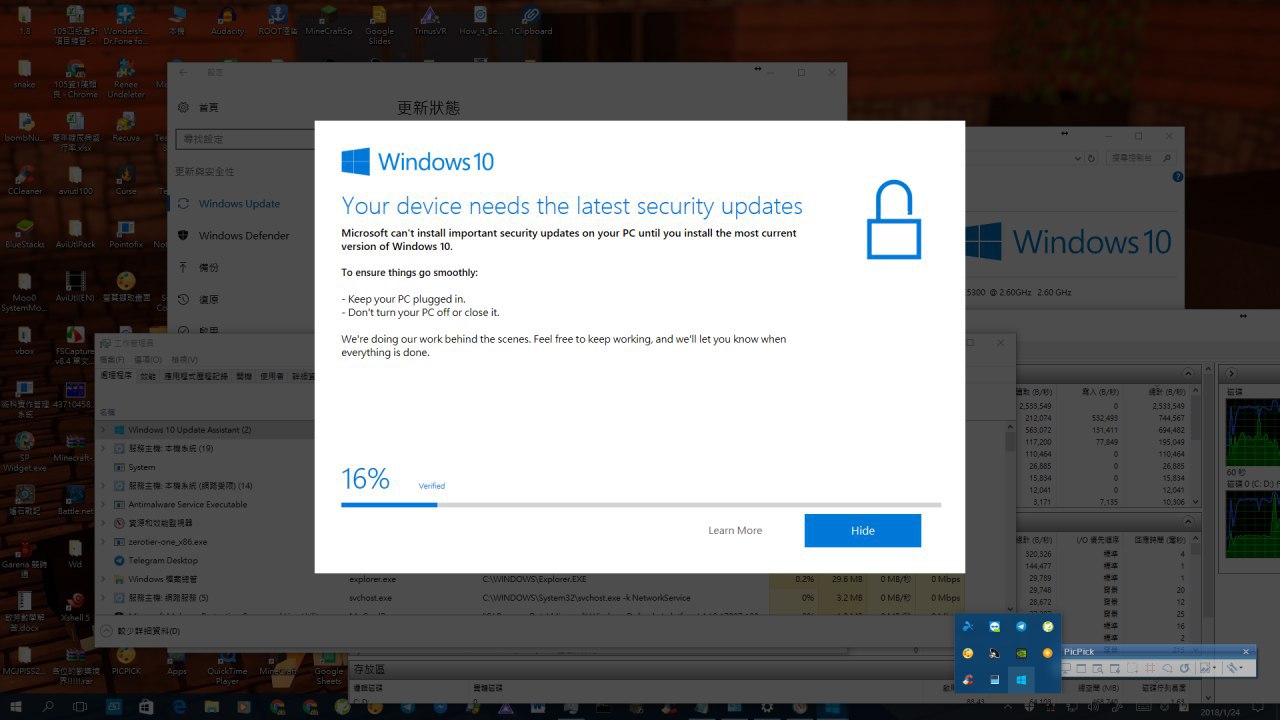The height and width of the screenshot is (720, 1280).
Task: Open the Start menu on taskbar
Action: click(x=15, y=708)
